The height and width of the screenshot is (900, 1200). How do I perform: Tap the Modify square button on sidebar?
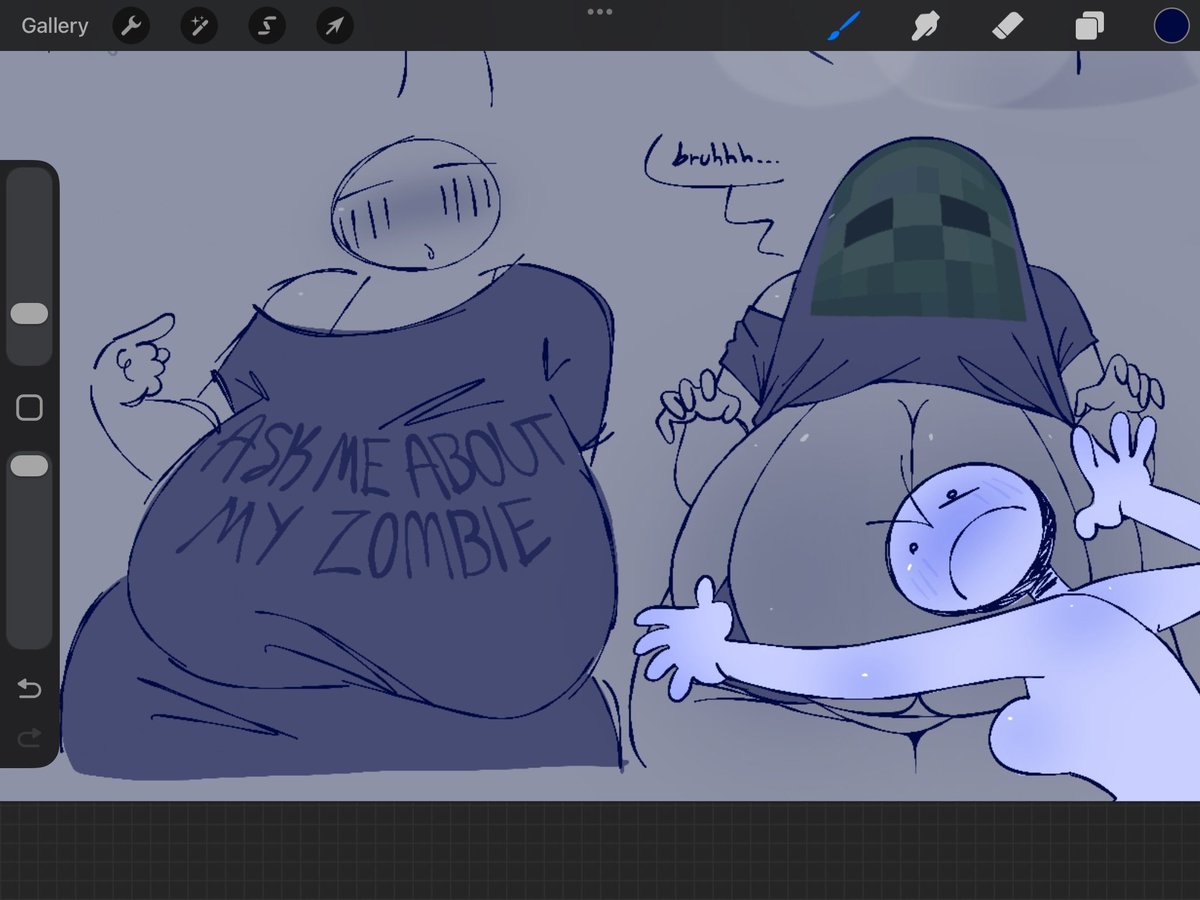click(x=29, y=406)
